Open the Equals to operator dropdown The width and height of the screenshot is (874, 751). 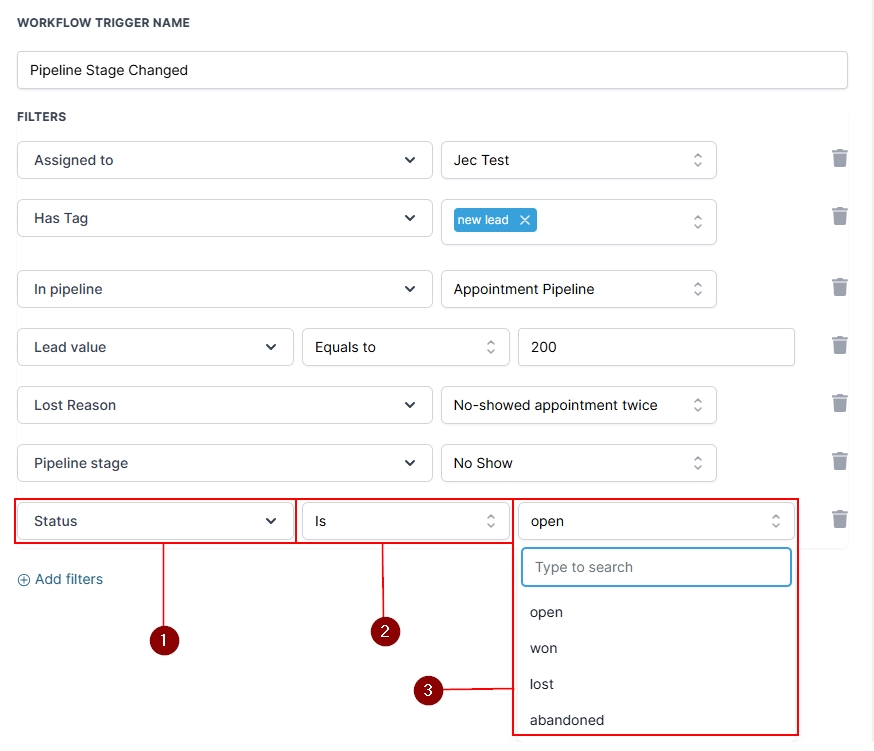tap(405, 347)
